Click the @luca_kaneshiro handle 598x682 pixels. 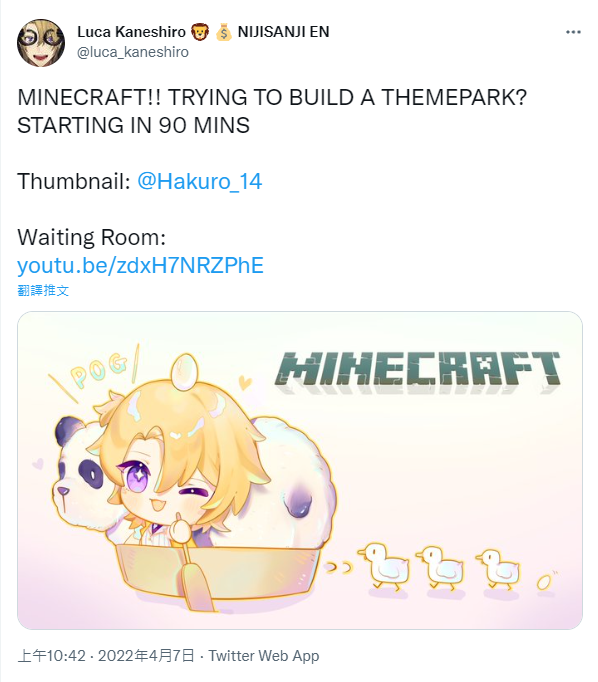133,52
